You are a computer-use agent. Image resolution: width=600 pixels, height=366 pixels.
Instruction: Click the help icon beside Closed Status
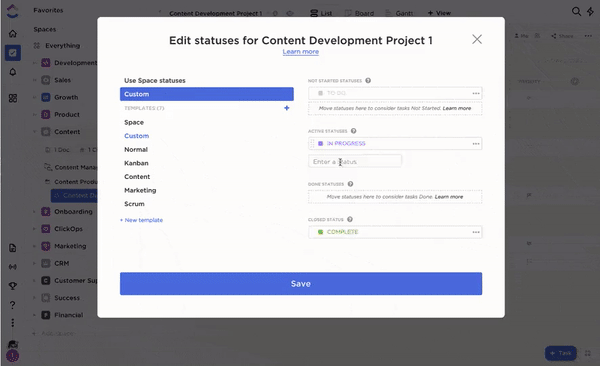(x=350, y=219)
